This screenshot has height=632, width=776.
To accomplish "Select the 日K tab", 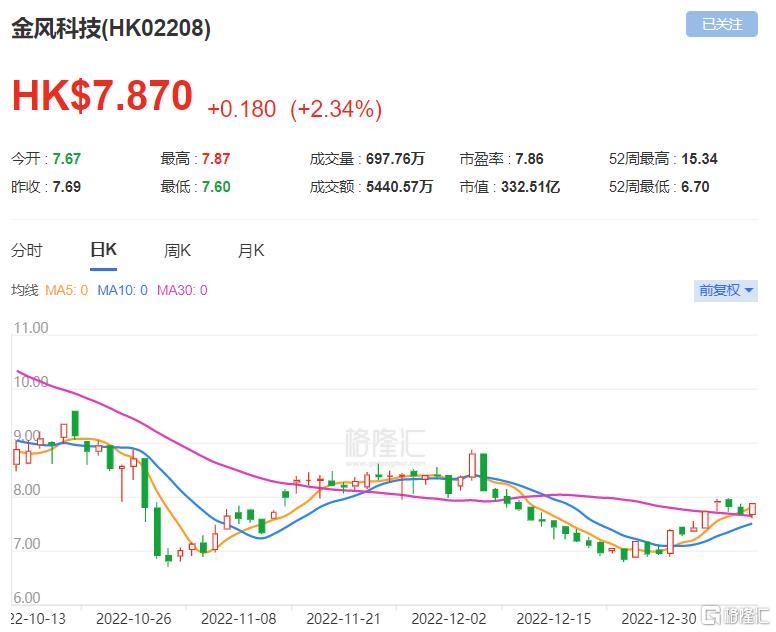I will coord(103,250).
